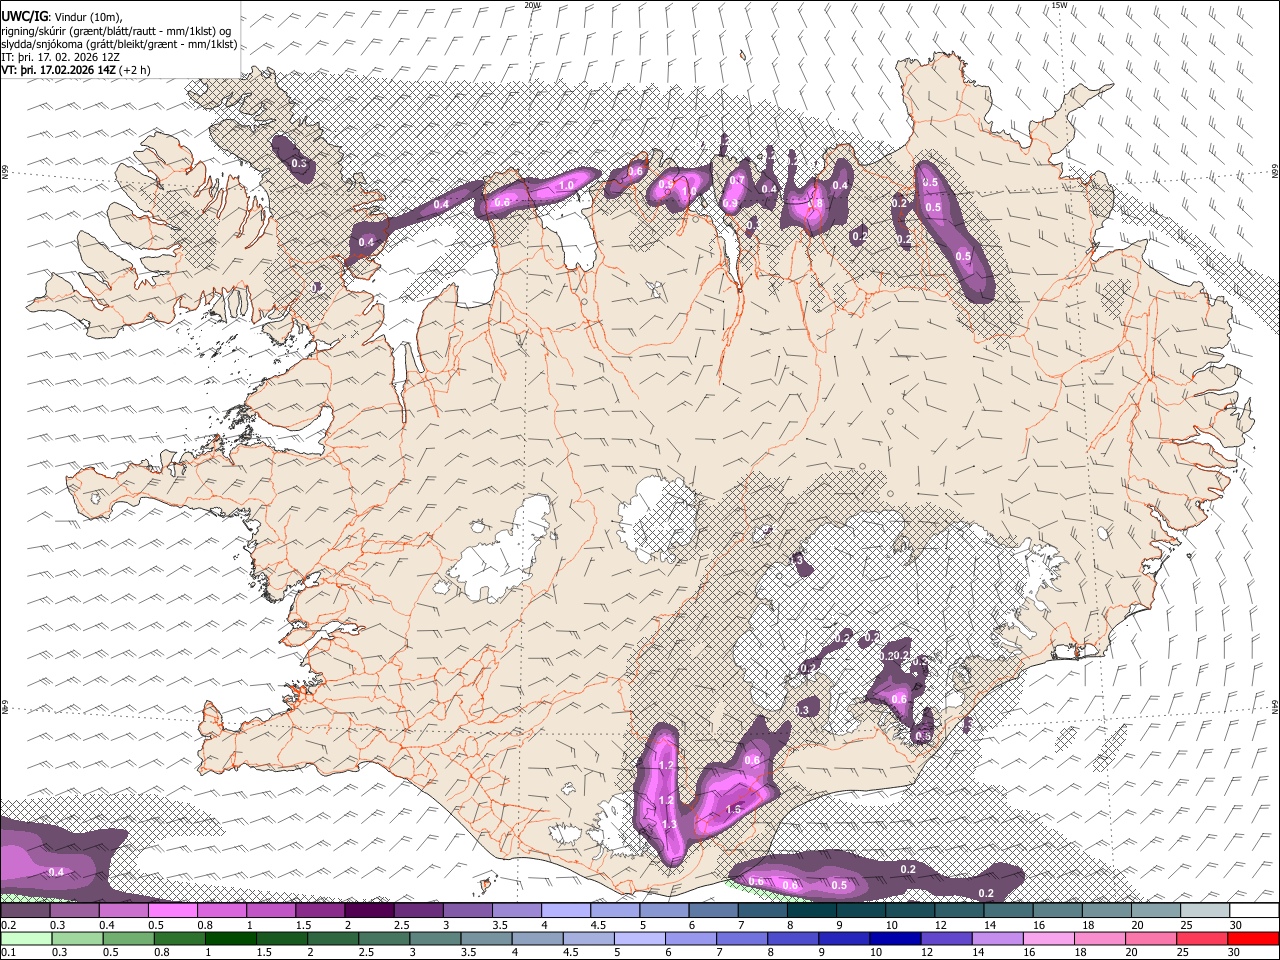Click the darkest green 1 swatch in rain legend
Image resolution: width=1280 pixels, height=960 pixels.
pos(231,938)
